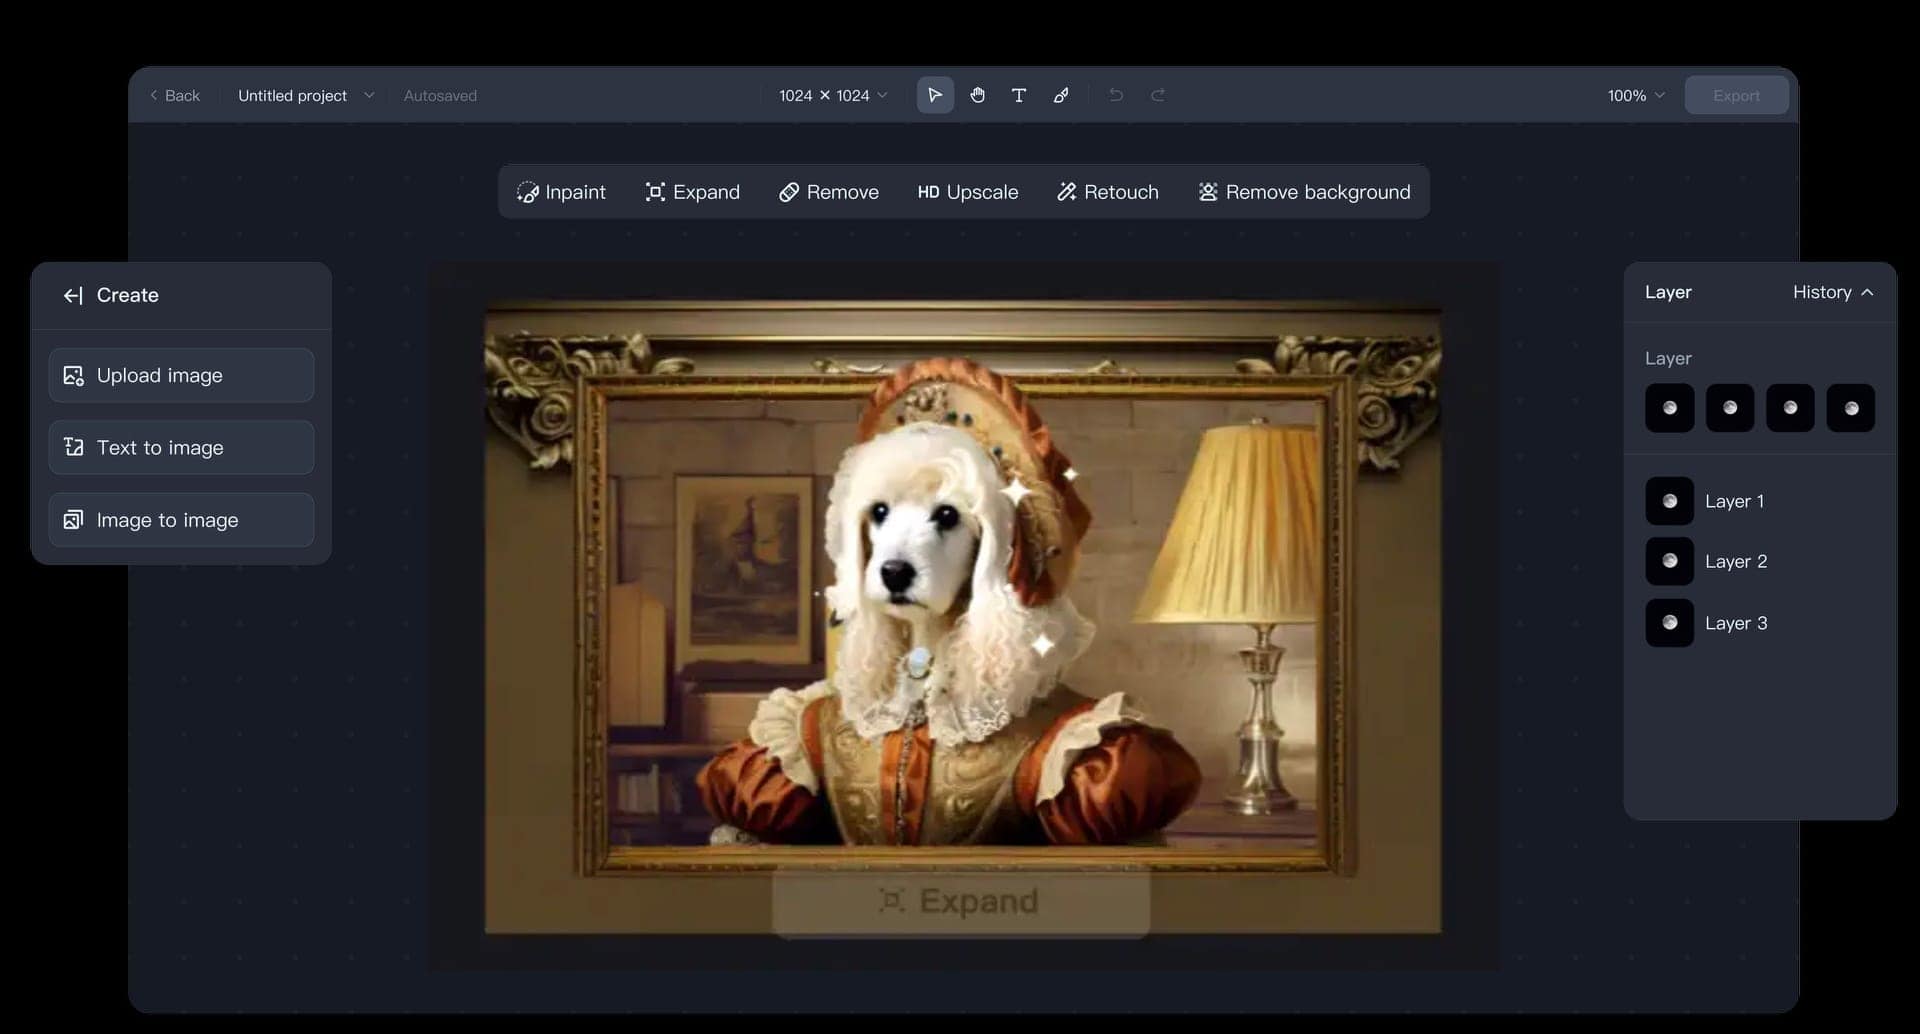Image resolution: width=1920 pixels, height=1034 pixels.
Task: Click the Autosaved status text
Action: [x=440, y=95]
